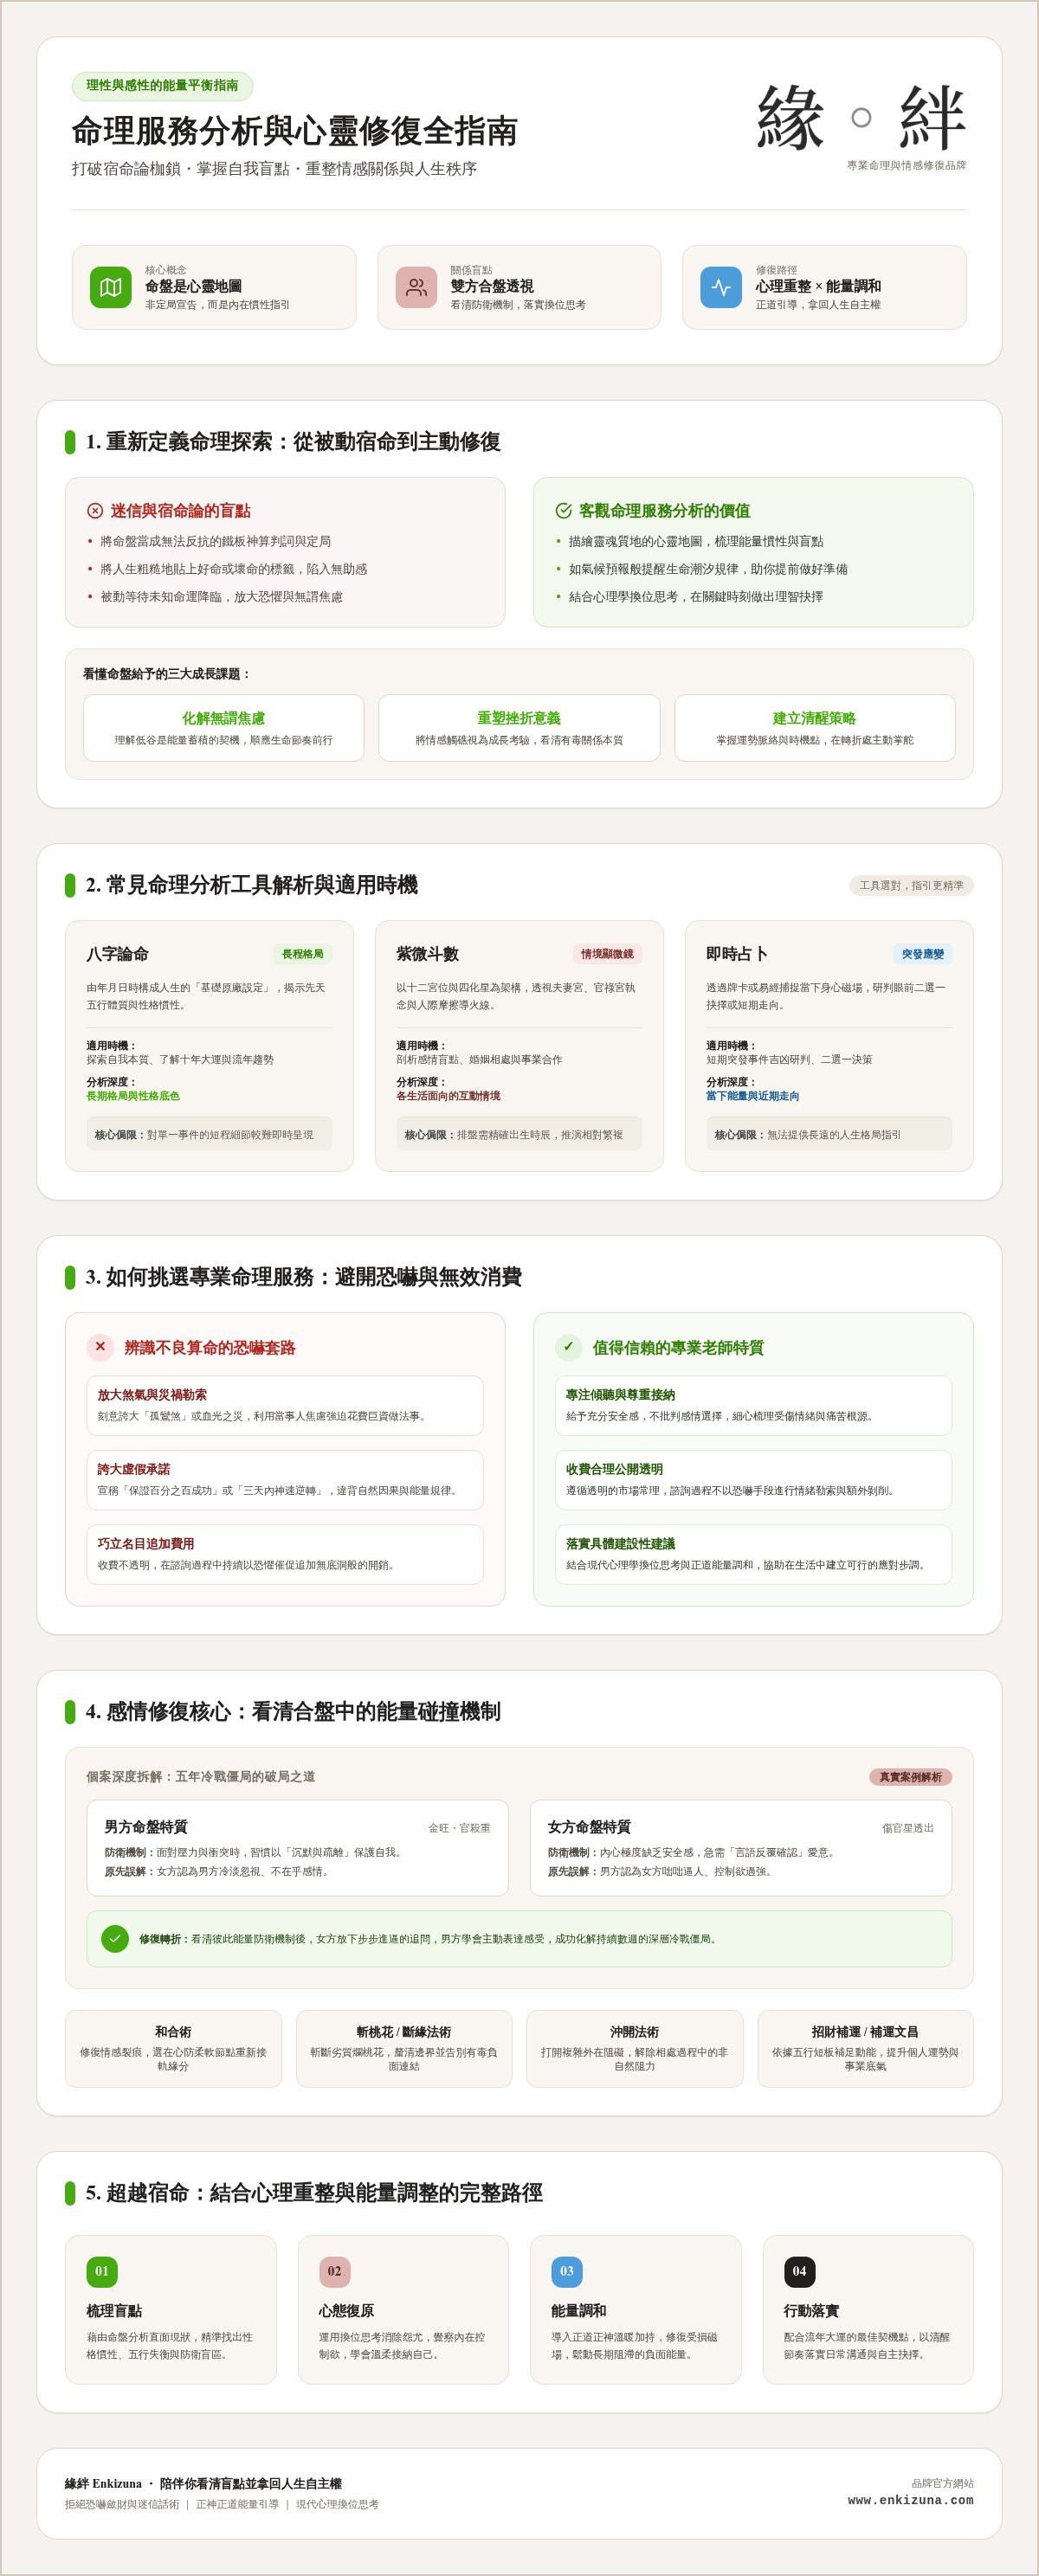Click the 能量調和 step title
The width and height of the screenshot is (1039, 2576).
point(579,2311)
